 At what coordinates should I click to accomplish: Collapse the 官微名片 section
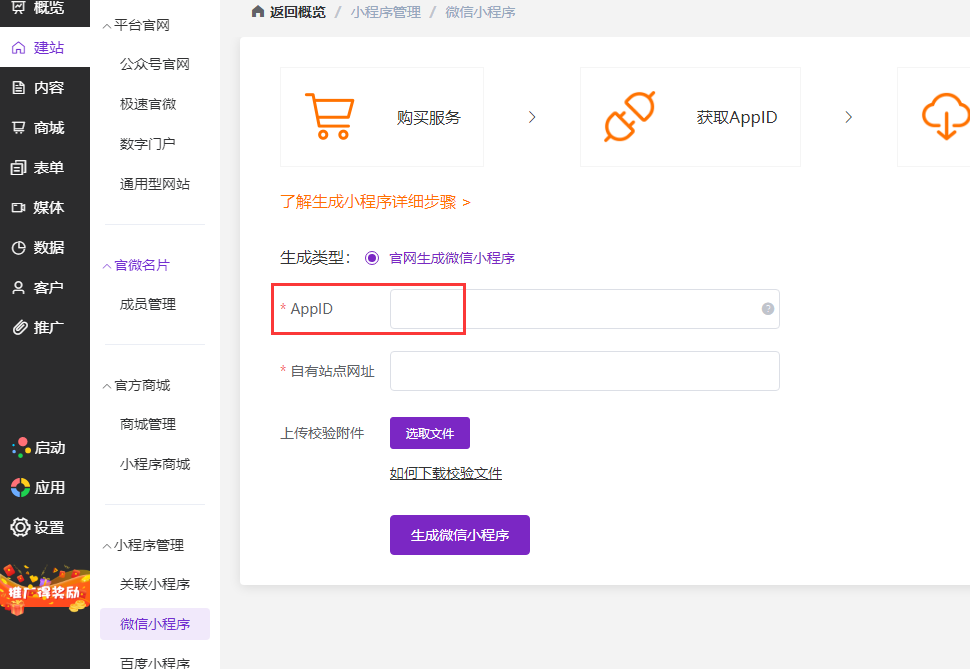[x=106, y=265]
